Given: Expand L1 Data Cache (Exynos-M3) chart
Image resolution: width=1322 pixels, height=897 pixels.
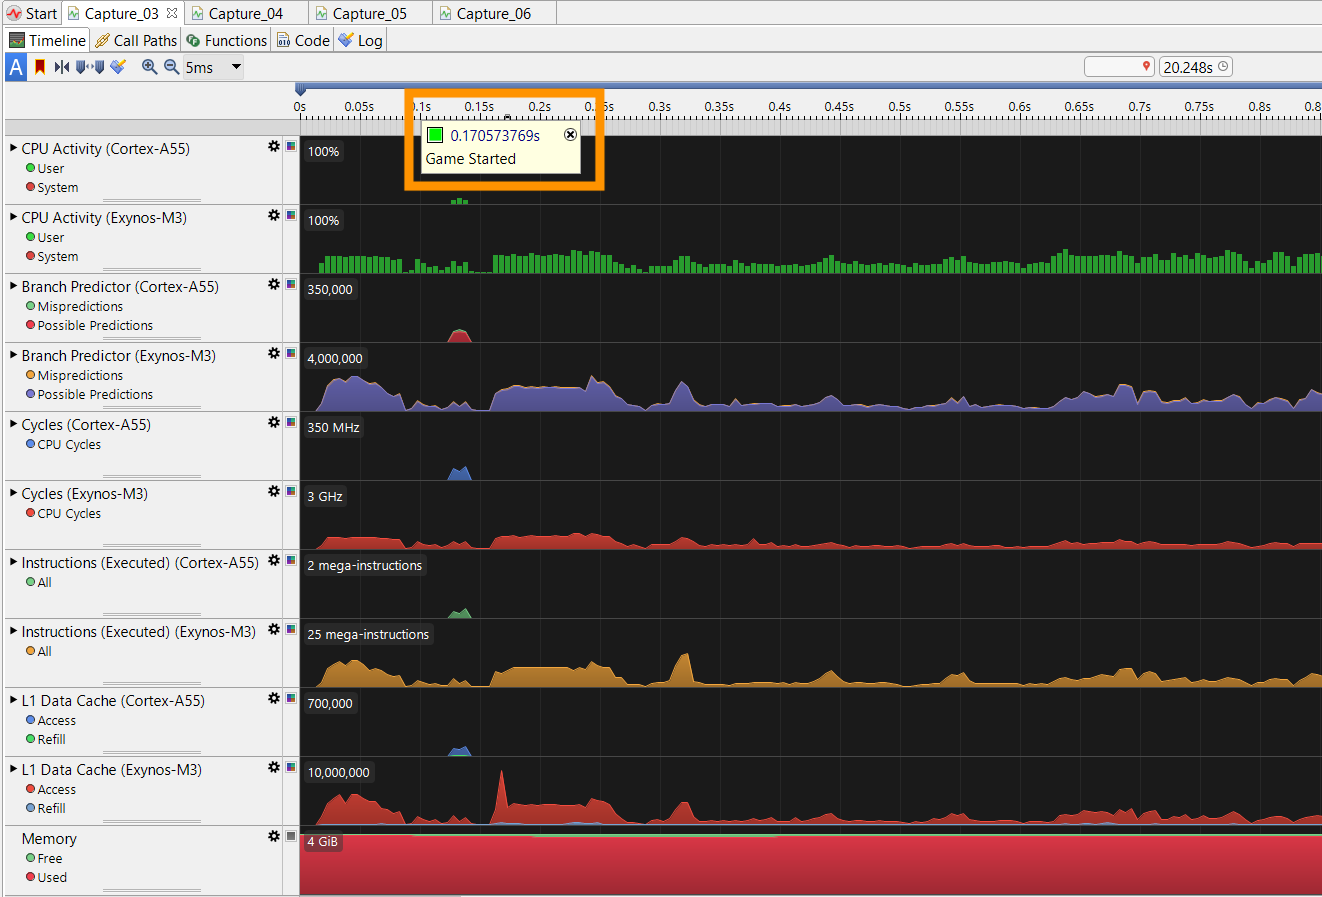Looking at the screenshot, I should pyautogui.click(x=14, y=769).
